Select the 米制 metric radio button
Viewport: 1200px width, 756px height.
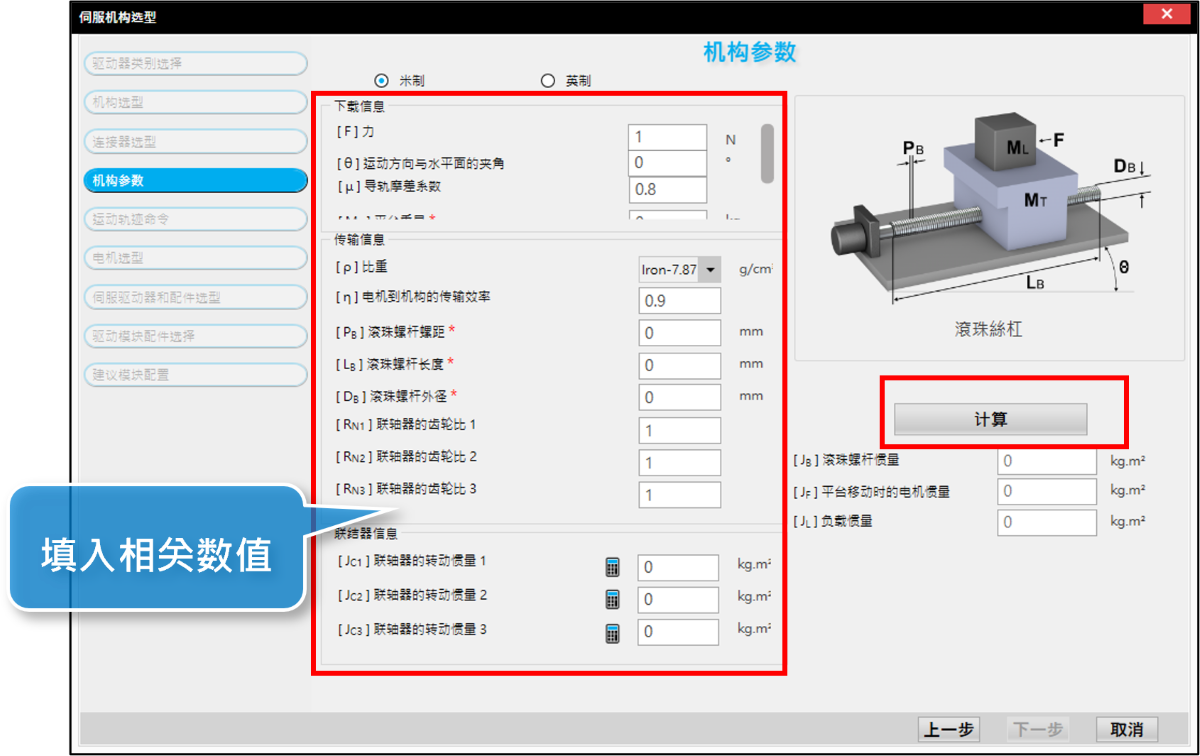380,81
